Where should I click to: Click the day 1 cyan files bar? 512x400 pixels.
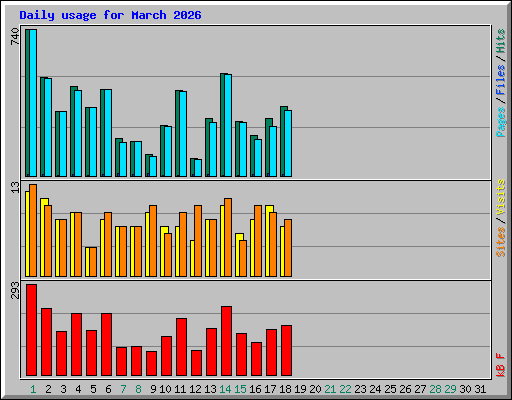[x=33, y=103]
